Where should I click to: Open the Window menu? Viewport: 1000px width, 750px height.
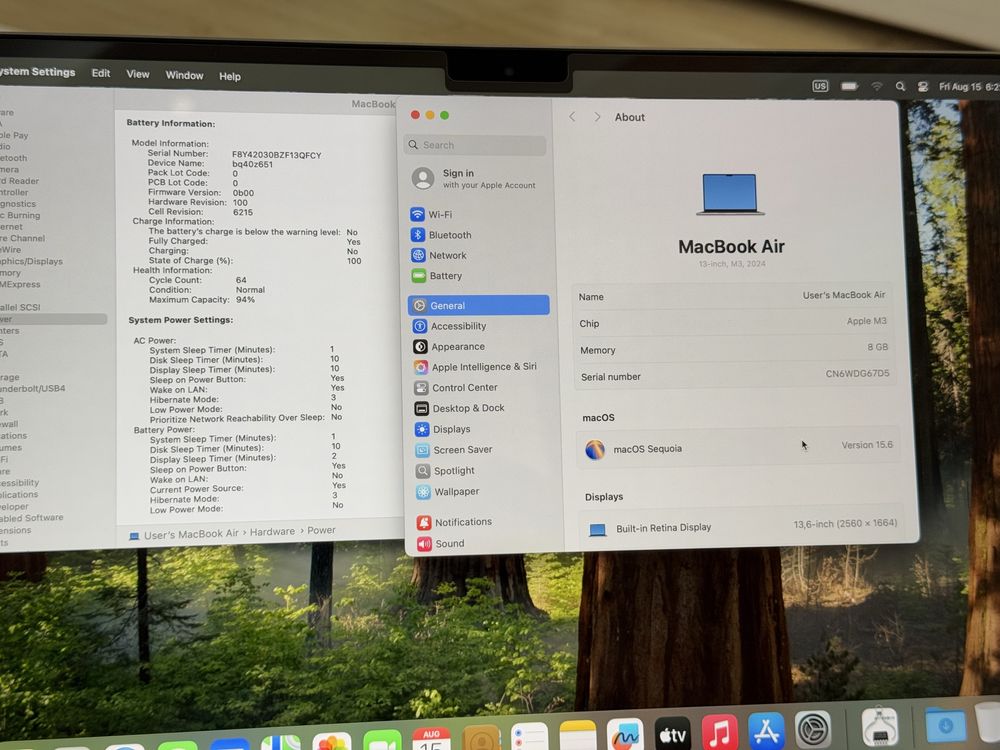click(x=184, y=75)
